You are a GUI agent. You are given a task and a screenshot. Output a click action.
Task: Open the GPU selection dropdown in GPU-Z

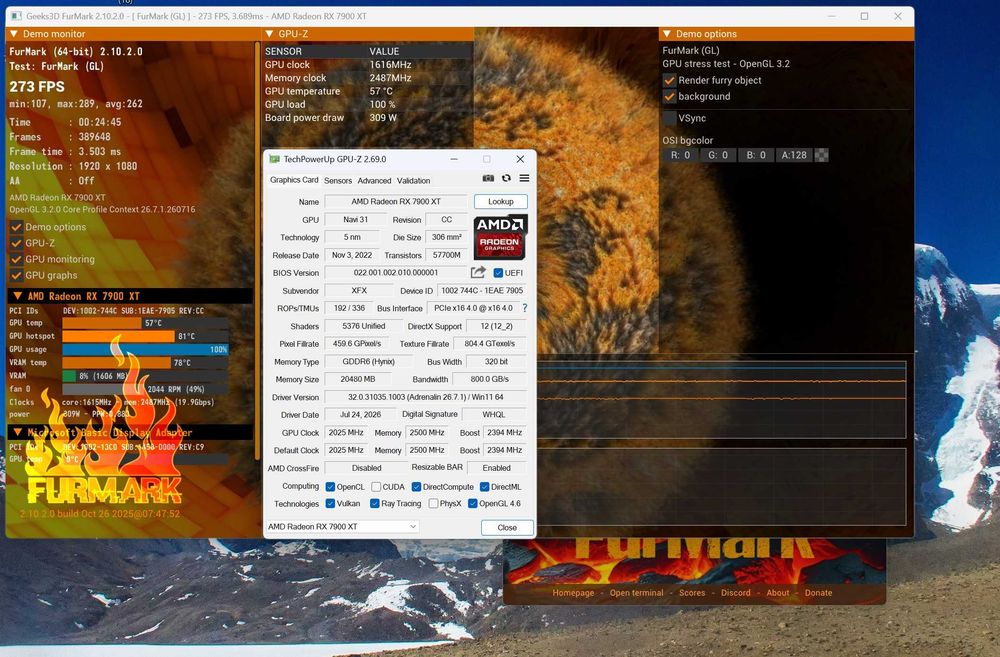(342, 527)
